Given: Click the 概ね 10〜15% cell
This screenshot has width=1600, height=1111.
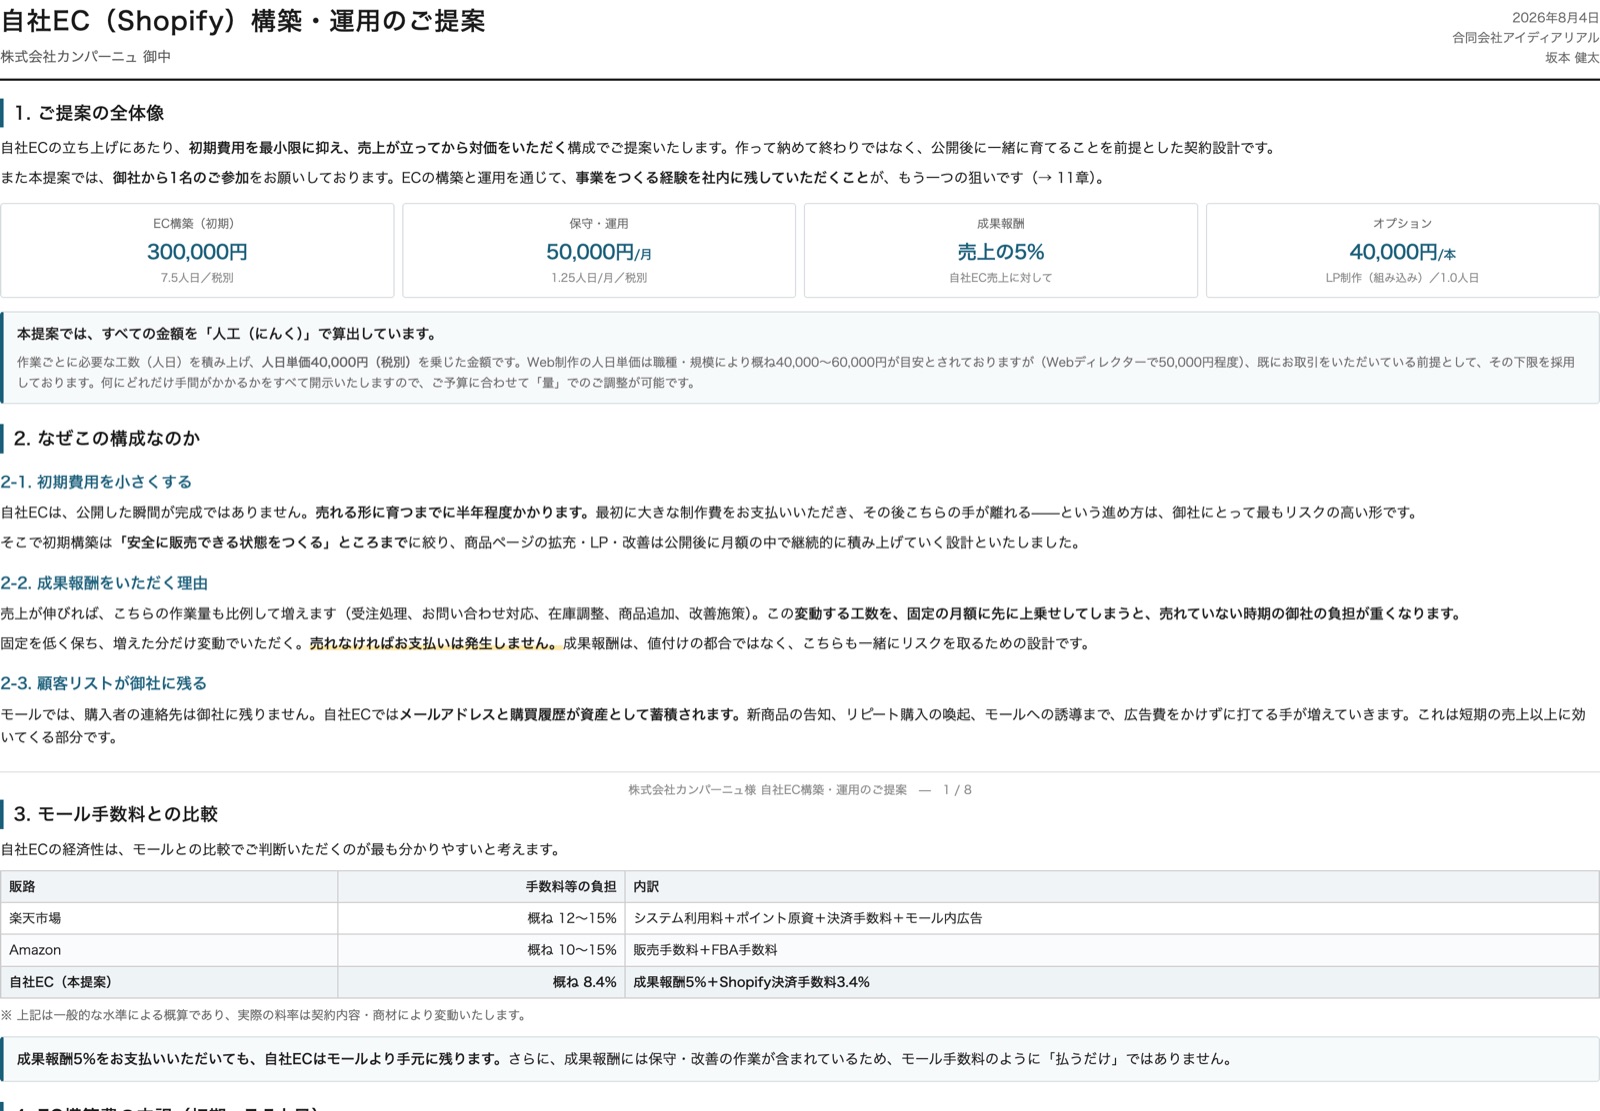Looking at the screenshot, I should click(481, 950).
